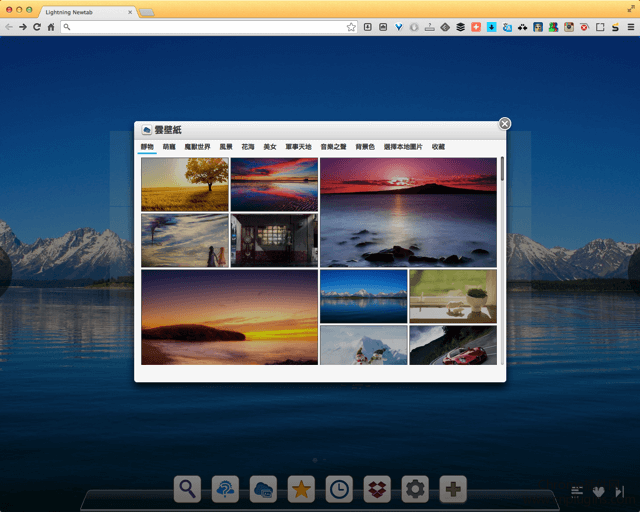This screenshot has width=640, height=512.
Task: Switch to the 風景 tab
Action: 226,147
